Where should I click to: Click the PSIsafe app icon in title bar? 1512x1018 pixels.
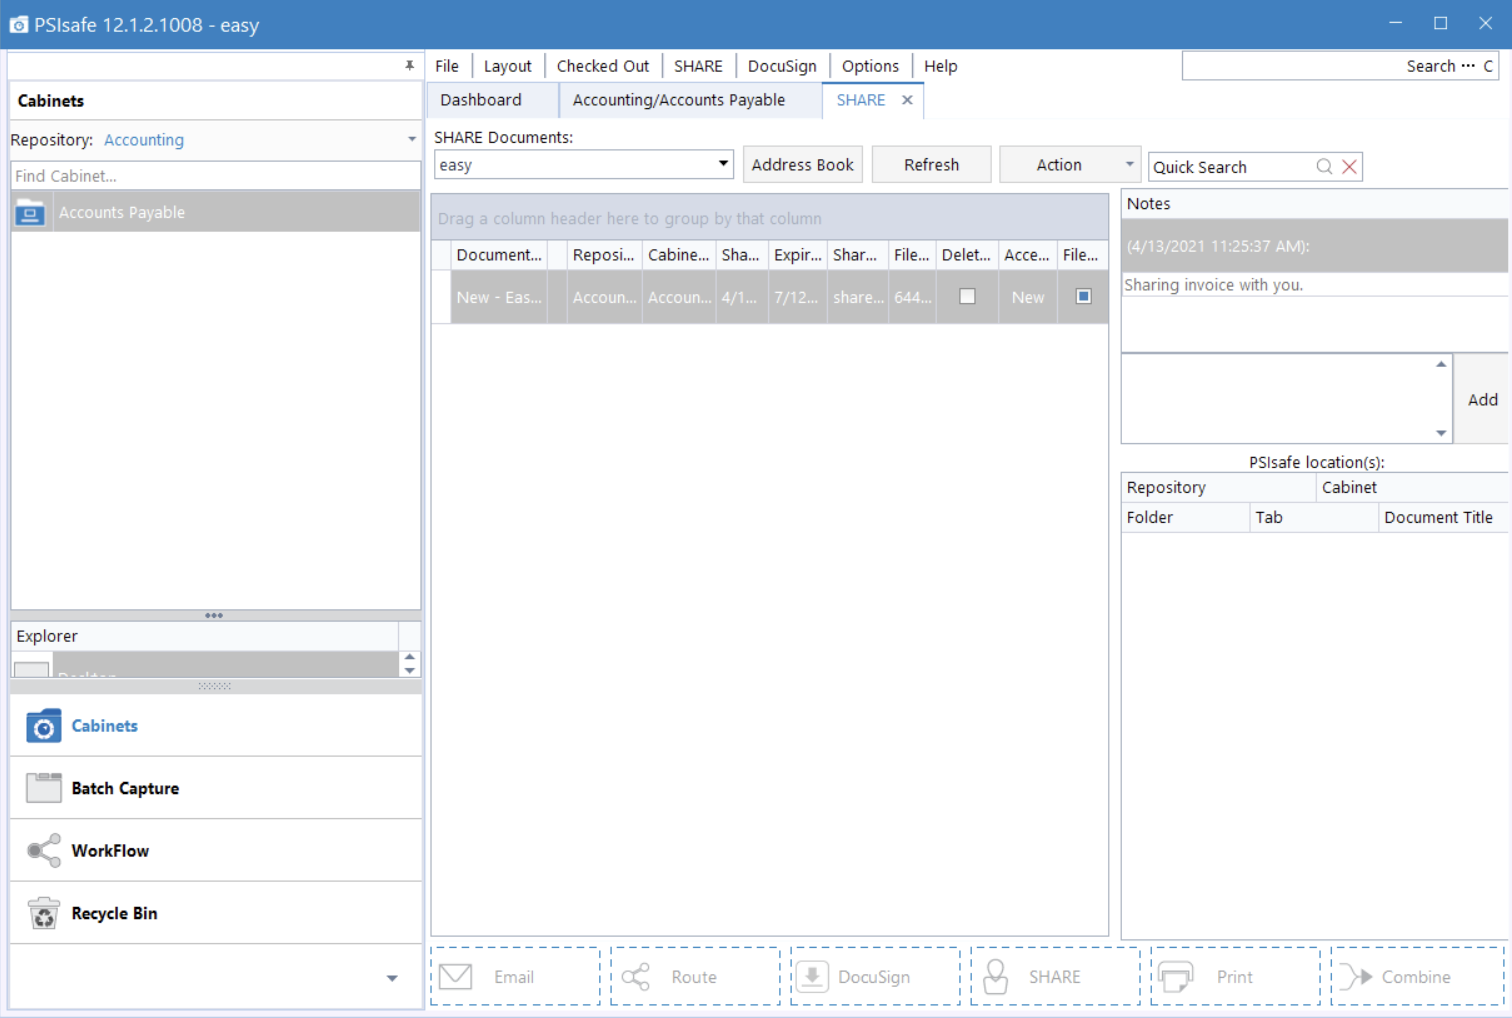19,25
